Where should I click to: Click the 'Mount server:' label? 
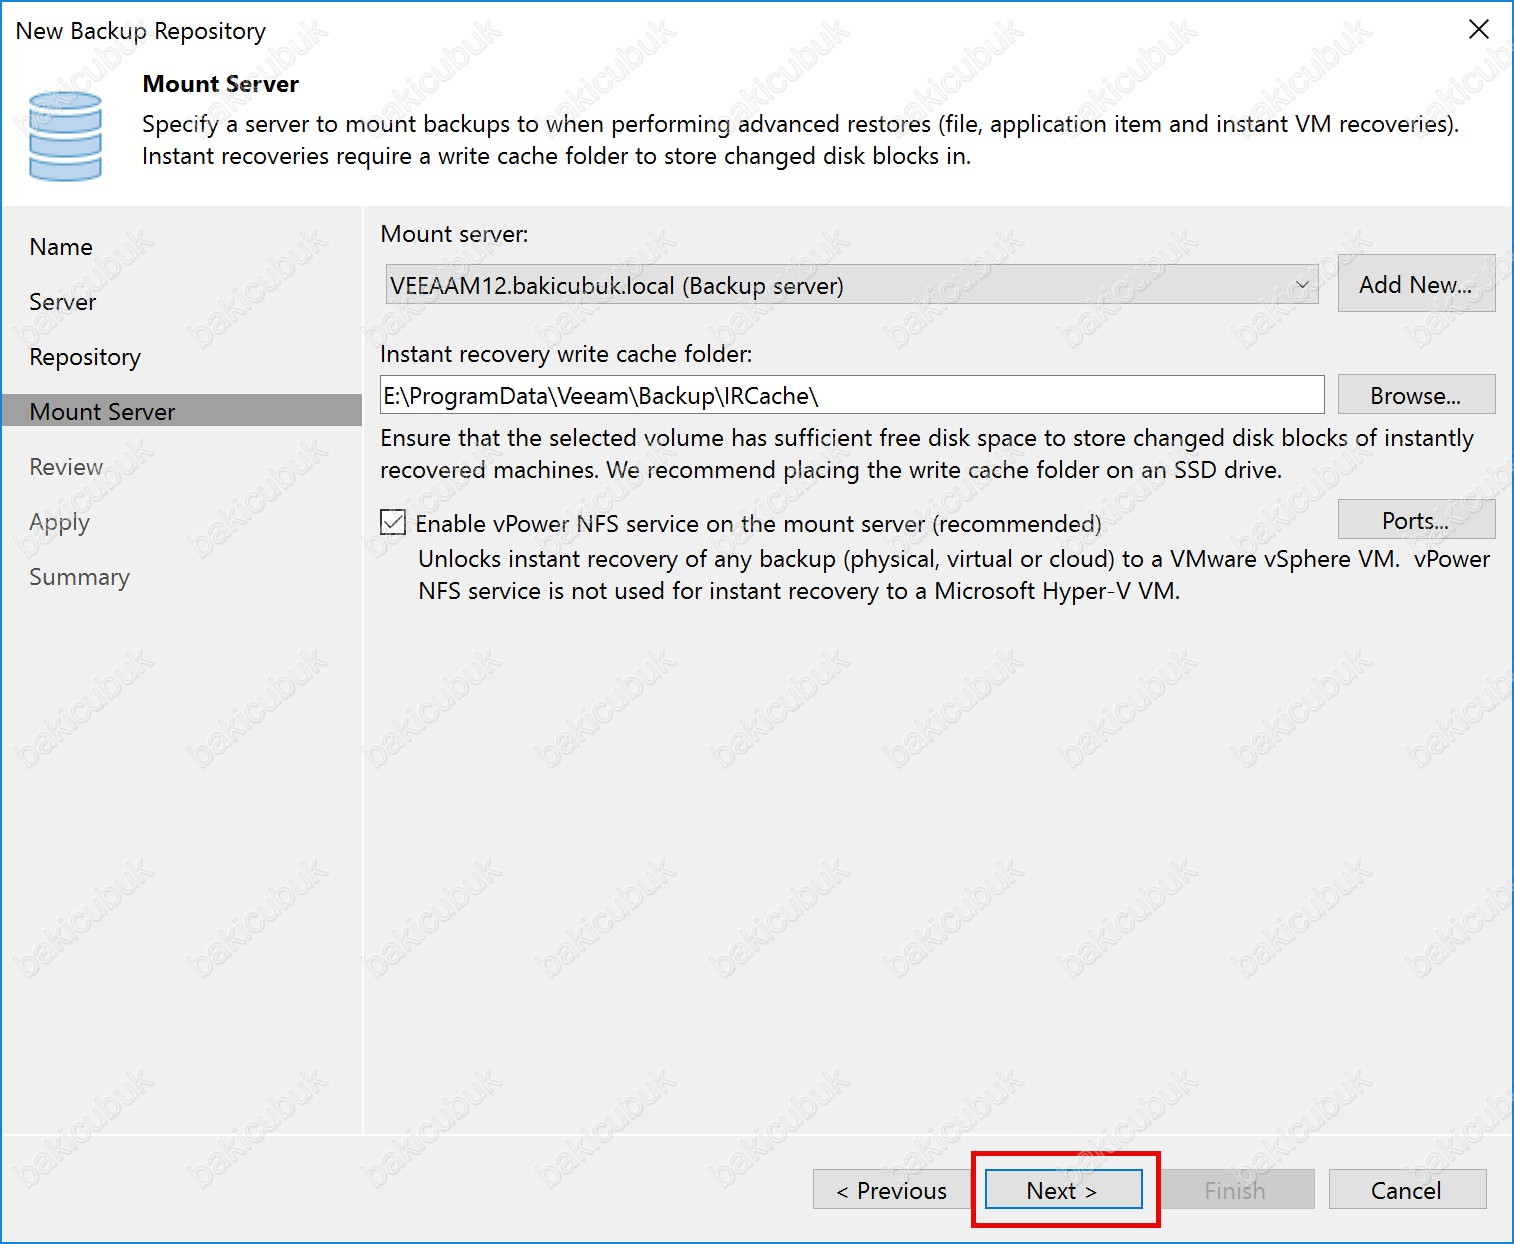454,234
